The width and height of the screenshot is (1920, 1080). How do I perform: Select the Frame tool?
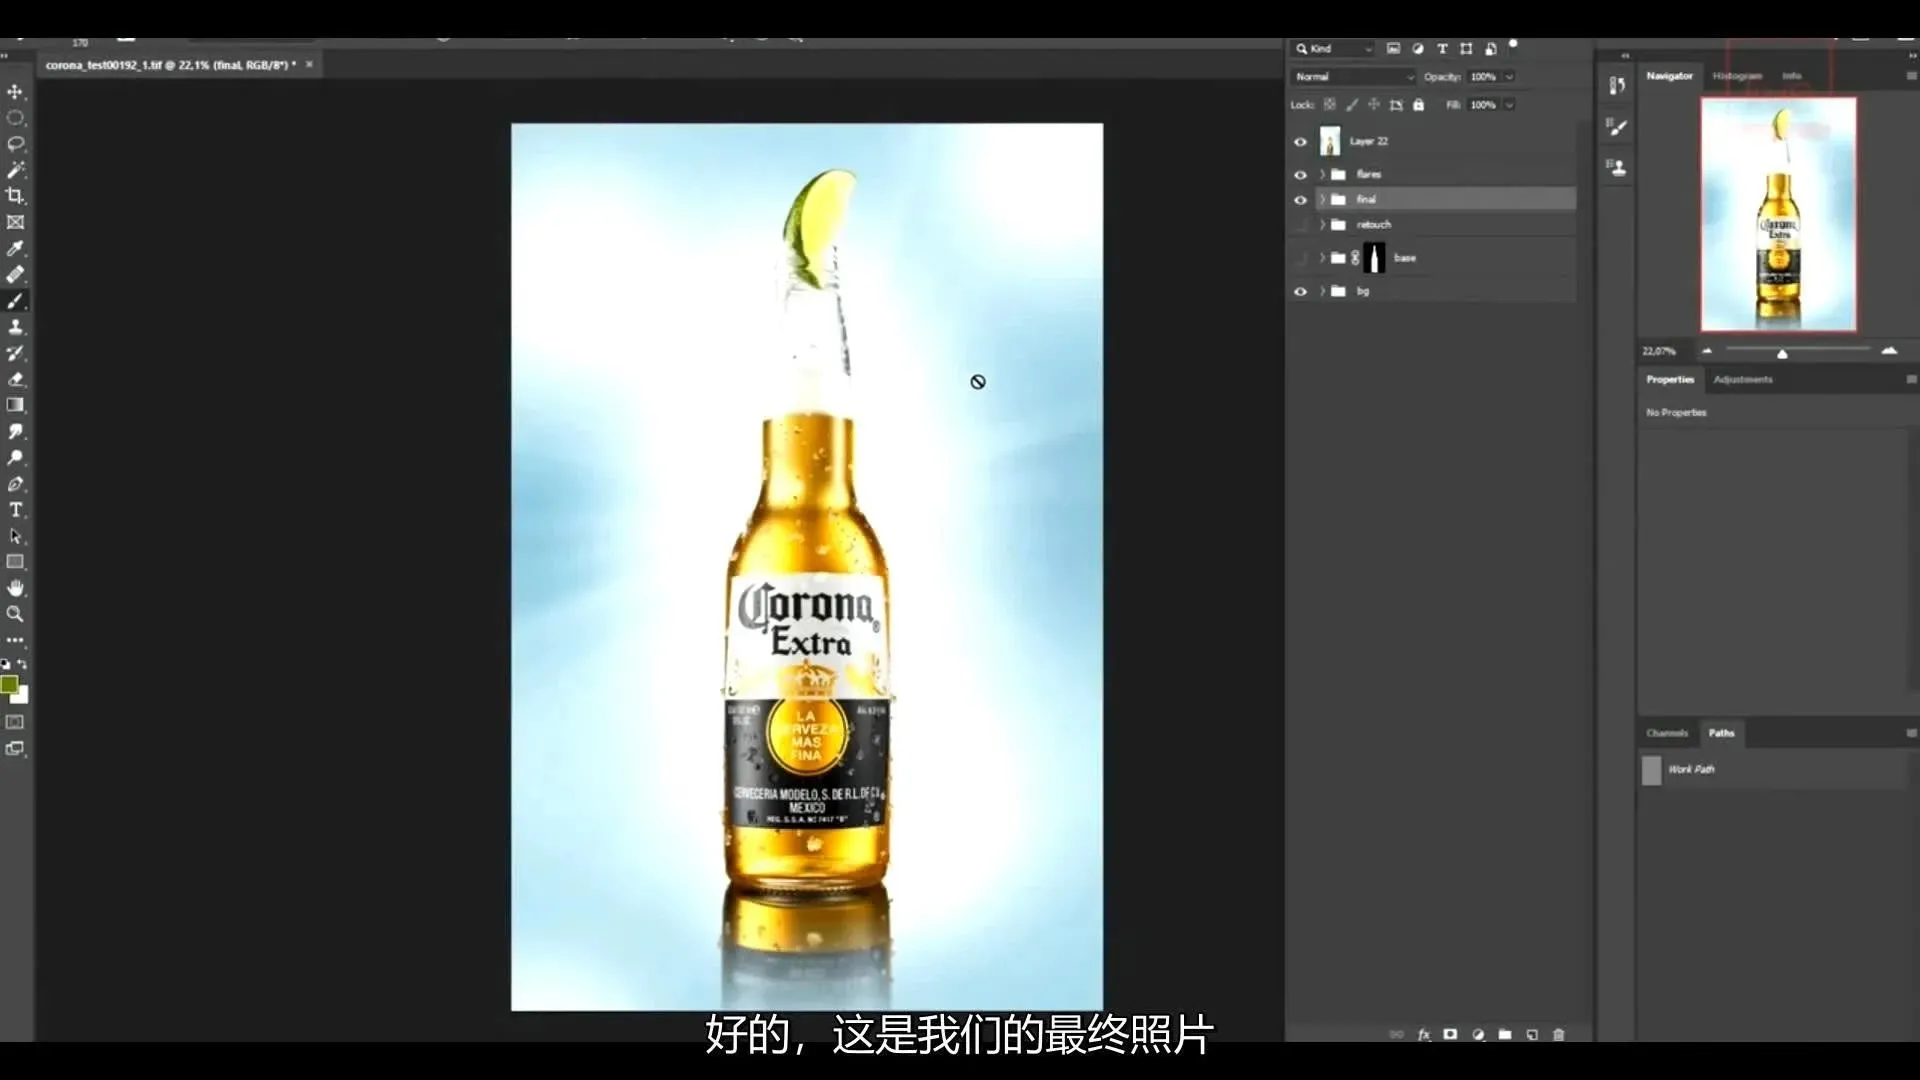15,222
